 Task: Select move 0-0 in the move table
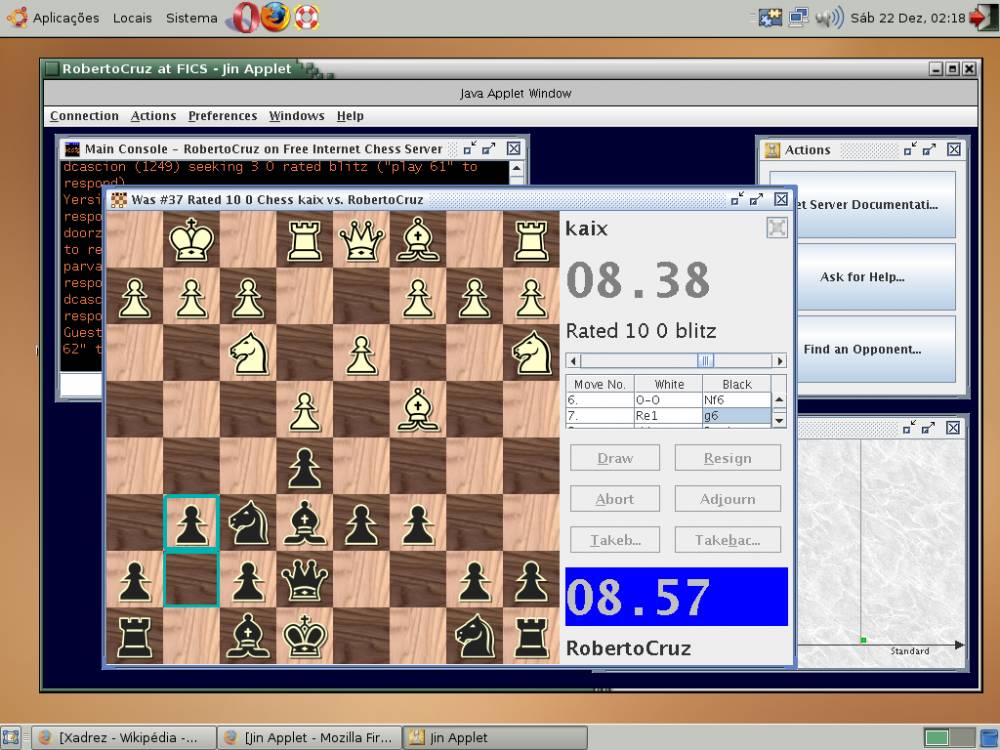pos(668,400)
